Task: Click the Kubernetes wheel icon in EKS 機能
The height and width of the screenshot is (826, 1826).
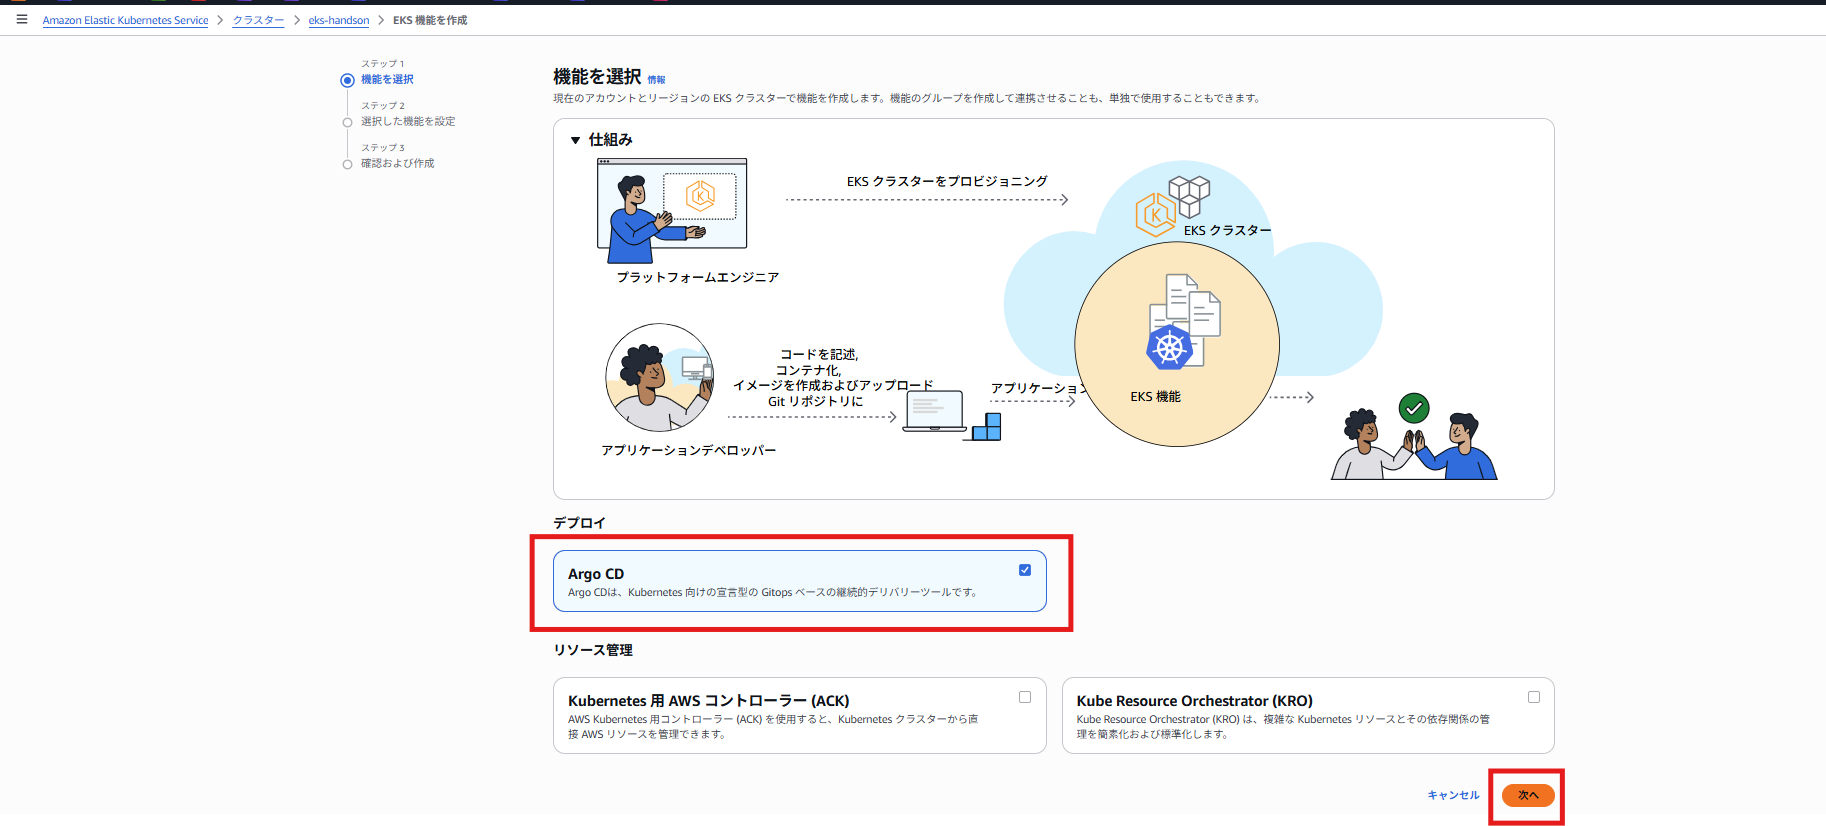Action: (x=1169, y=348)
